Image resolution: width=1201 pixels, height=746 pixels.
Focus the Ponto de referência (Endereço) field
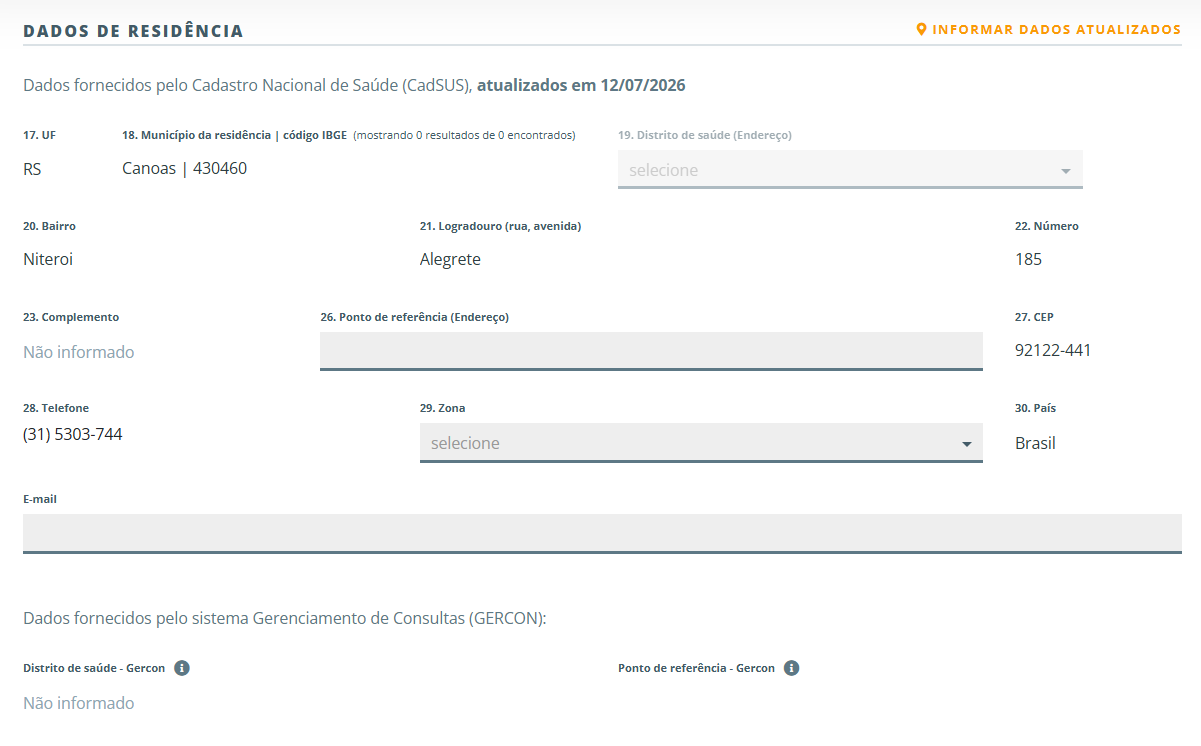651,351
